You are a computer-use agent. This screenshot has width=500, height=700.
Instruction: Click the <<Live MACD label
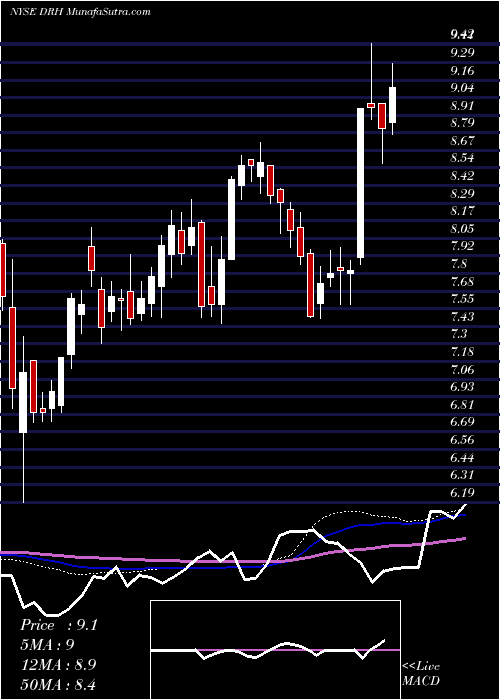click(x=421, y=674)
